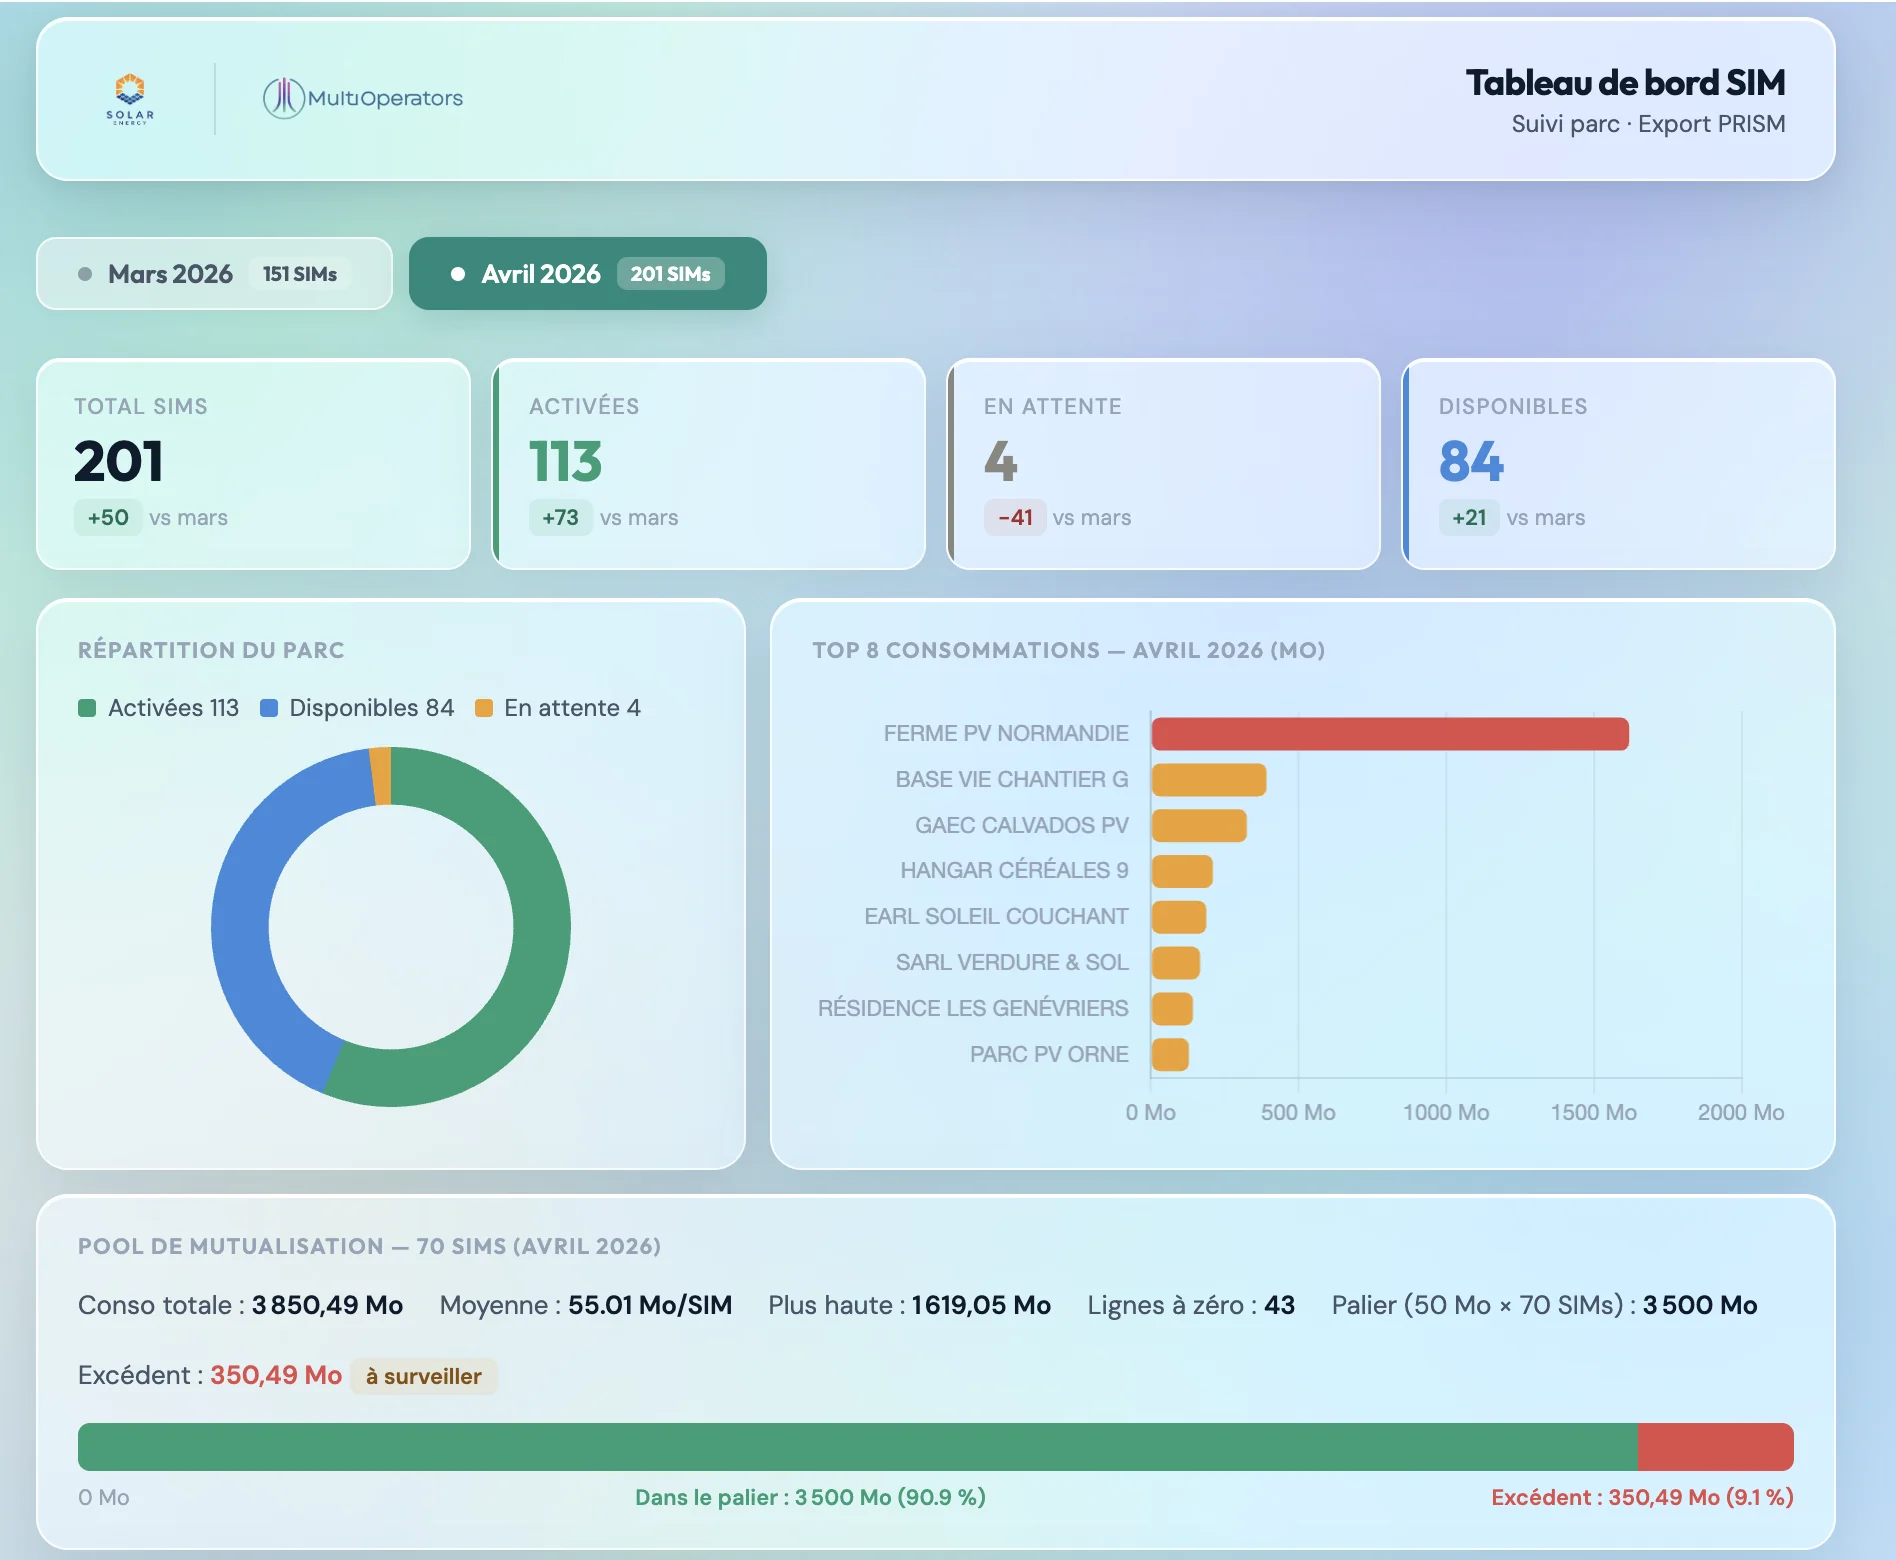
Task: Toggle the En attente 4 legend swatch
Action: [484, 708]
